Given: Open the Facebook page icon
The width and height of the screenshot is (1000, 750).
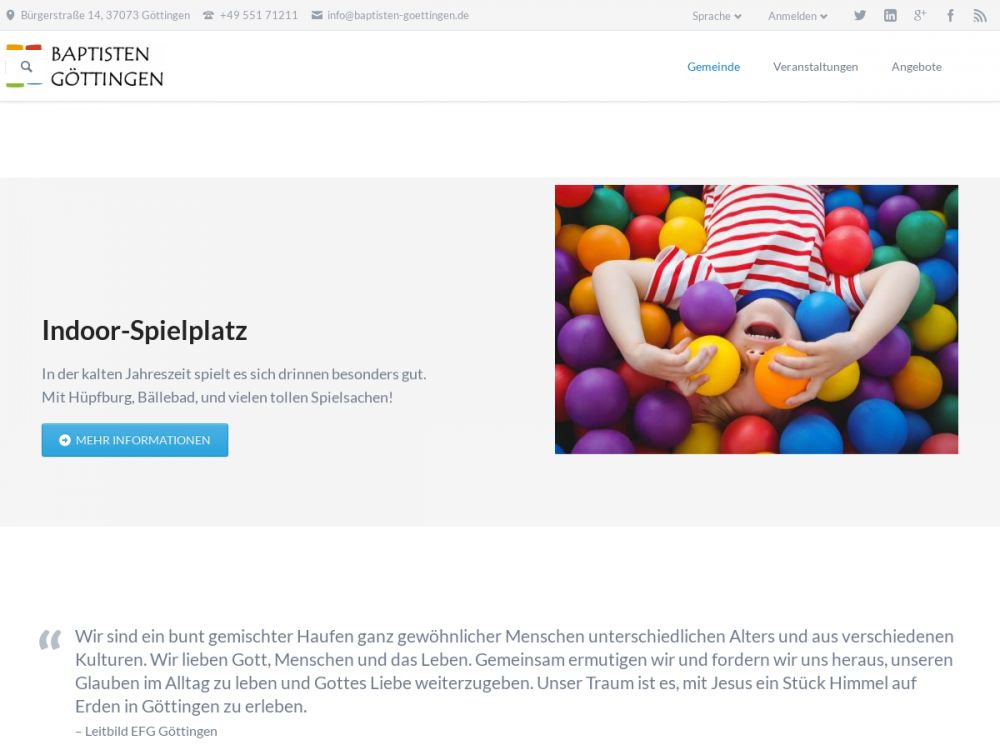Looking at the screenshot, I should 950,15.
